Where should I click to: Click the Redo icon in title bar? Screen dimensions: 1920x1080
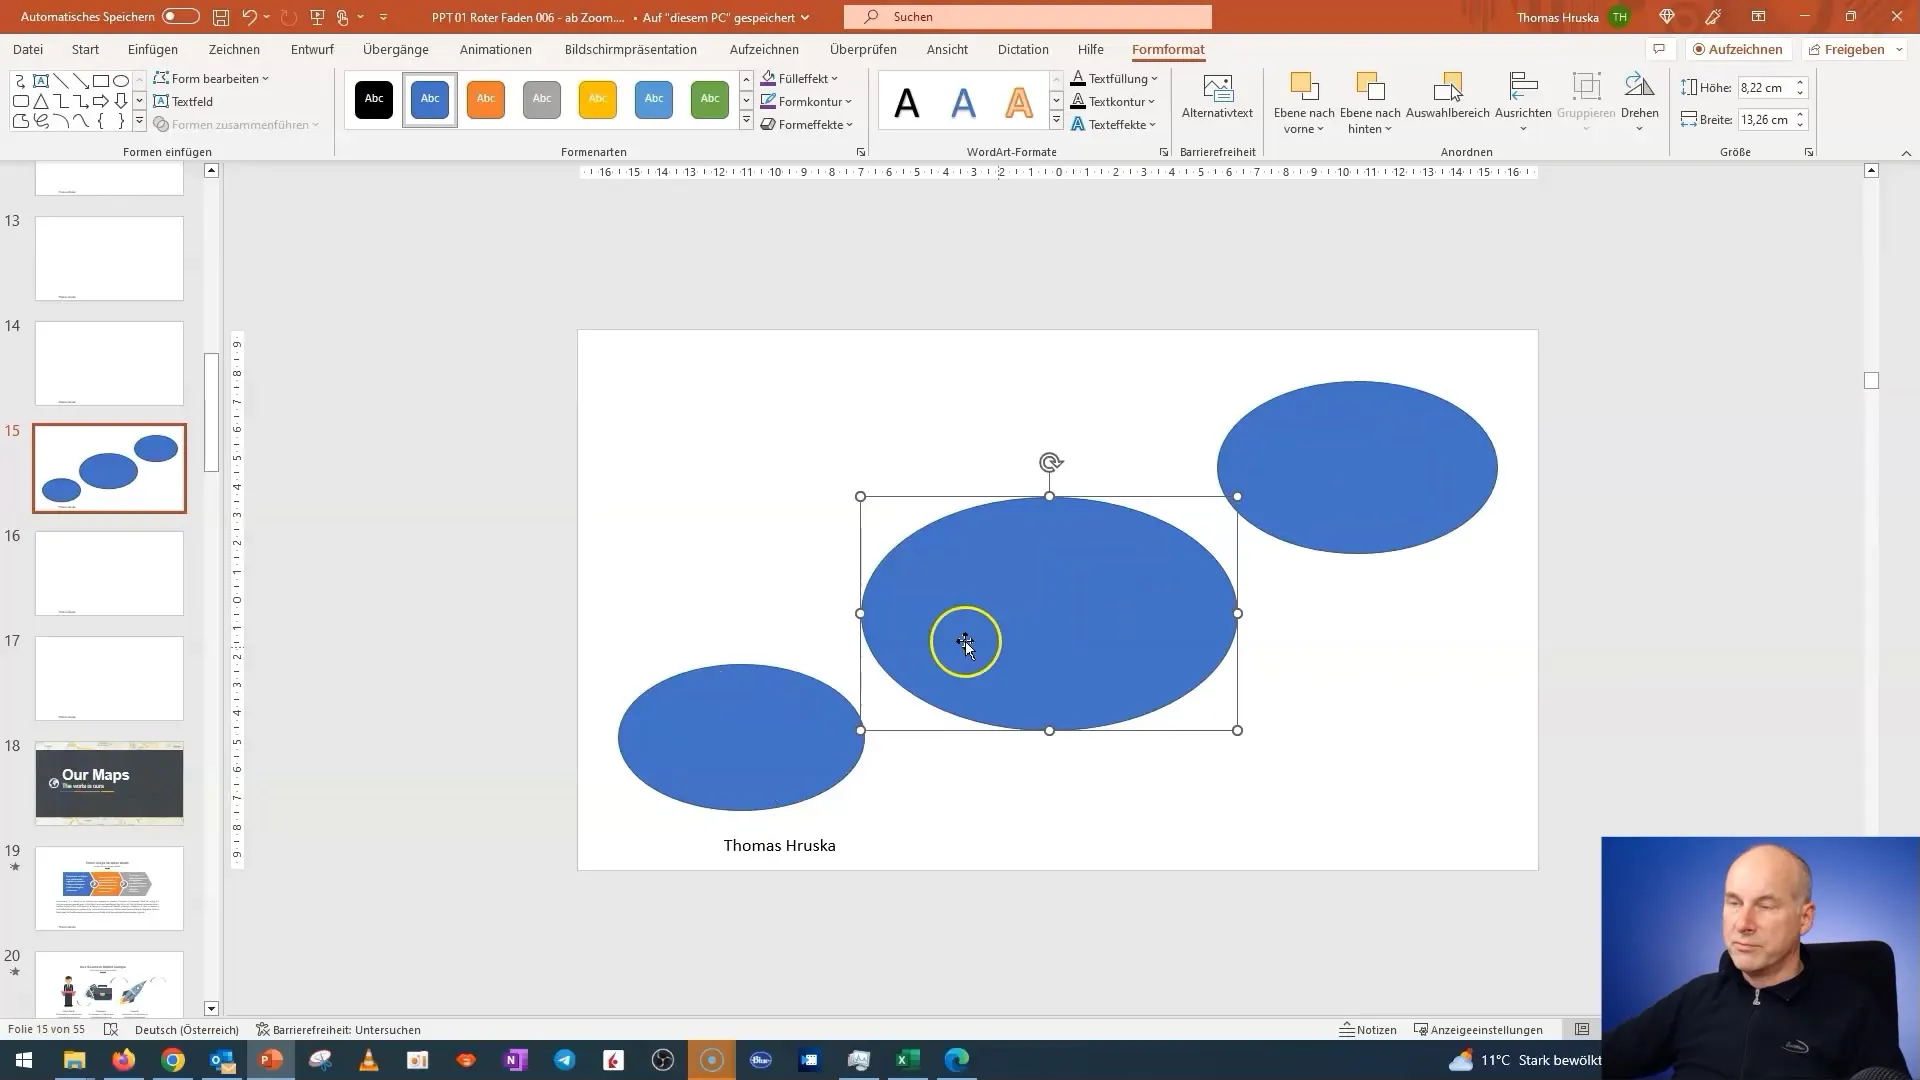pos(289,17)
